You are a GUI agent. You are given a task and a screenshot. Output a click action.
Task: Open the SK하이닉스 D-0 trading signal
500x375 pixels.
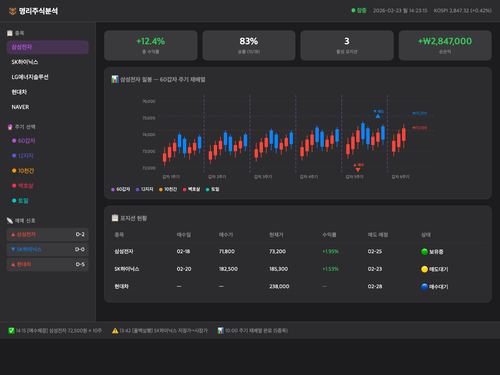[x=48, y=249]
